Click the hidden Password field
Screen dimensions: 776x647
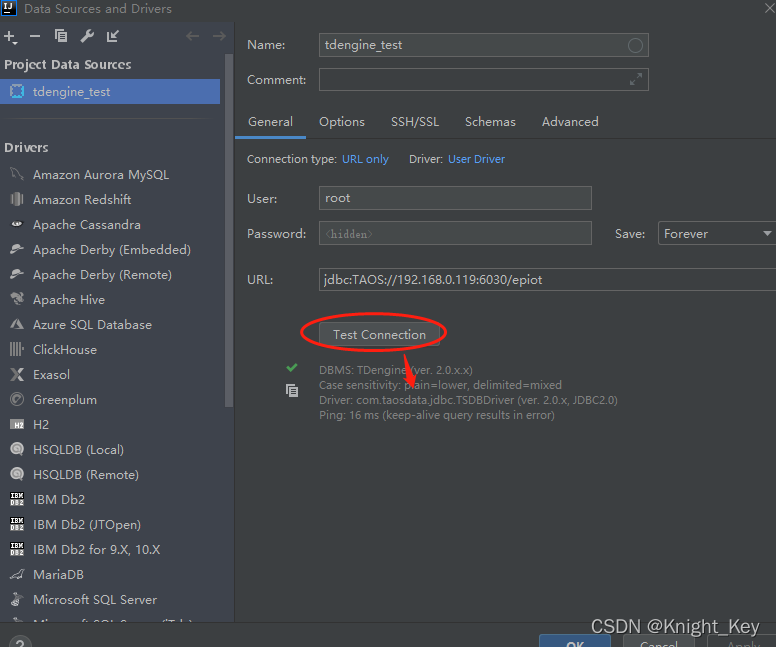tap(455, 233)
